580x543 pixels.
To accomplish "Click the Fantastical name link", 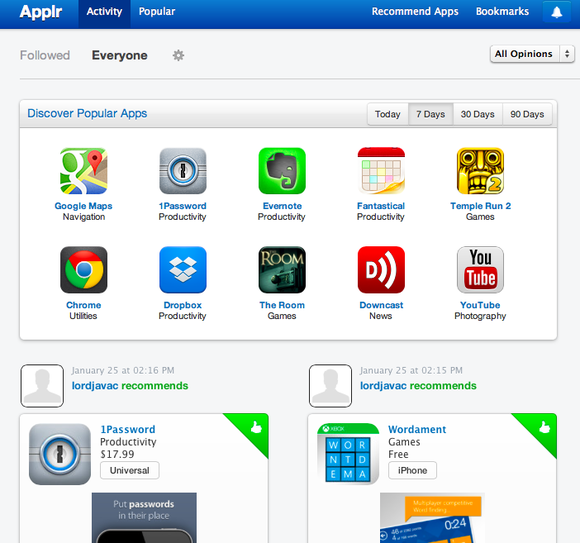I will tap(381, 206).
